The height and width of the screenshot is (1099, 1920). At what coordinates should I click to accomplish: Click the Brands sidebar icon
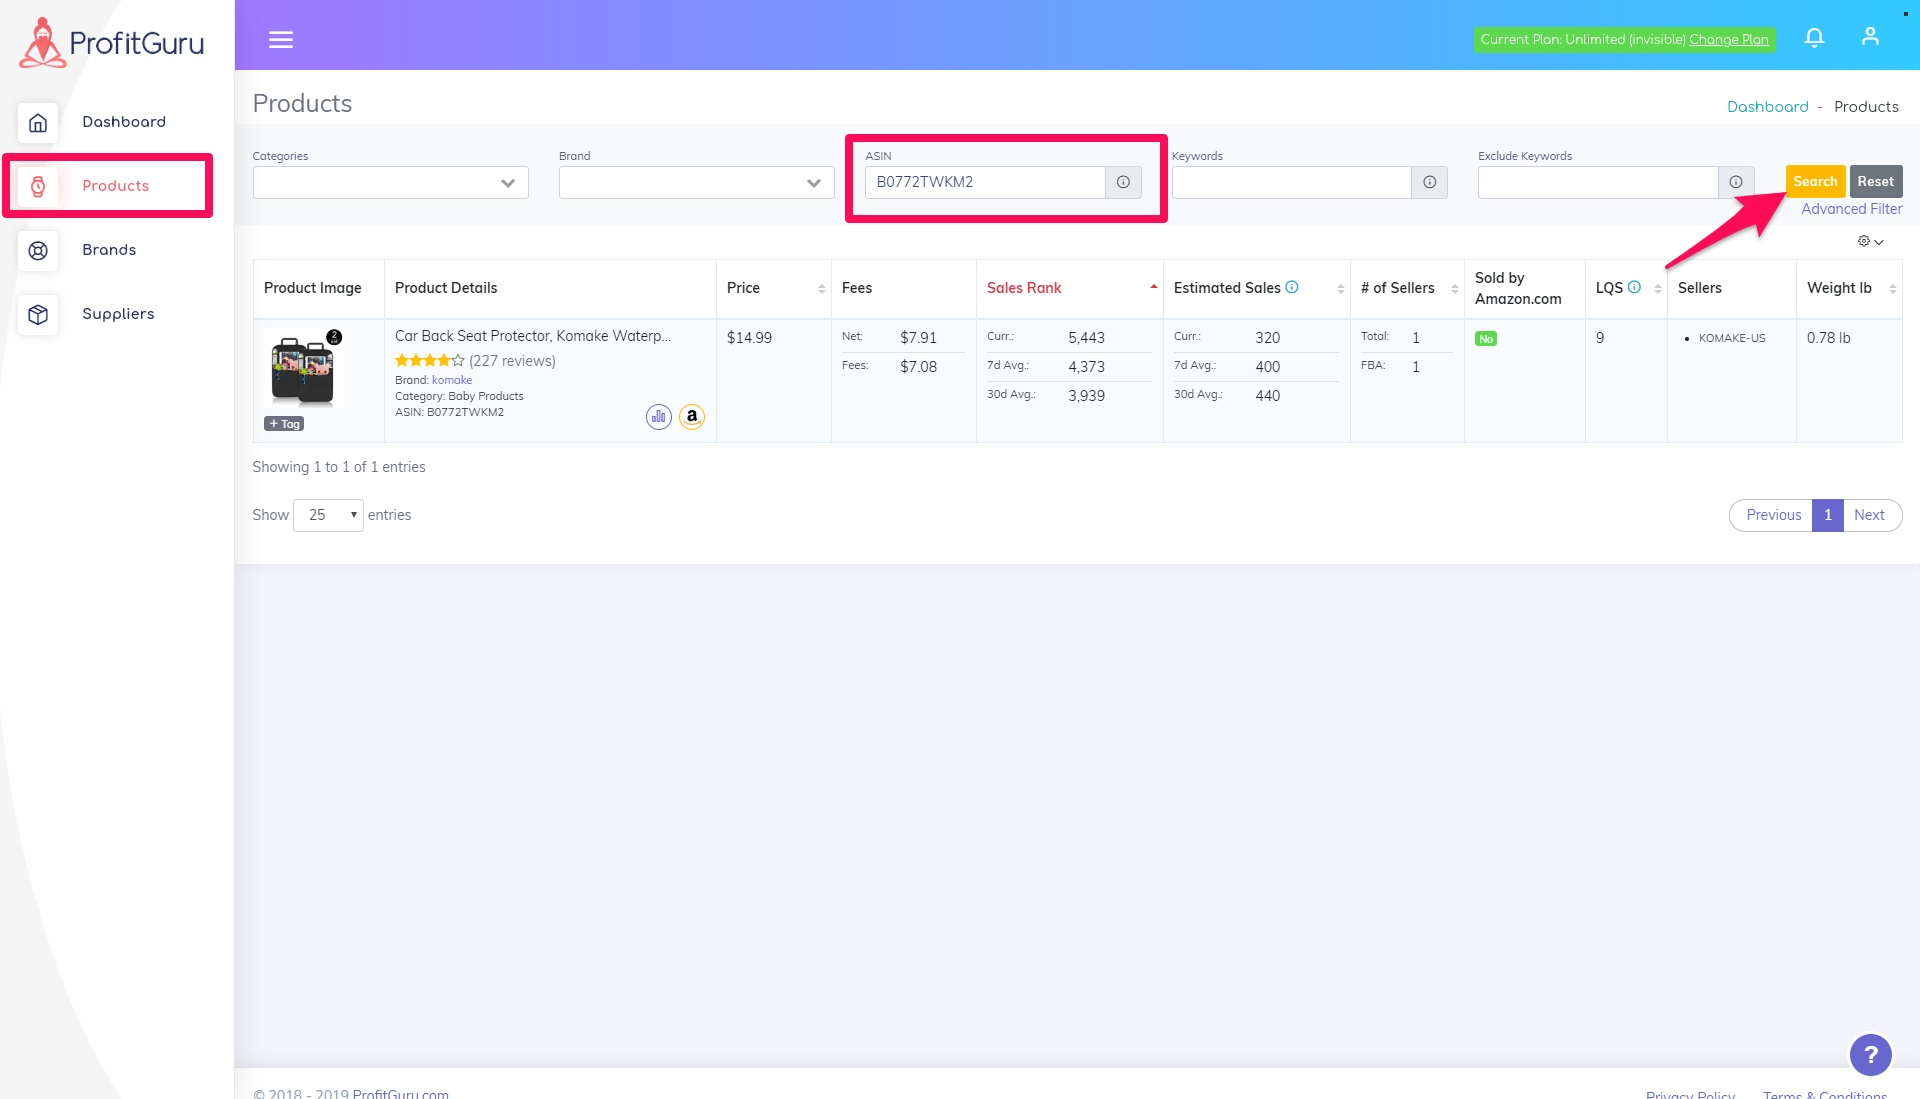(x=38, y=250)
